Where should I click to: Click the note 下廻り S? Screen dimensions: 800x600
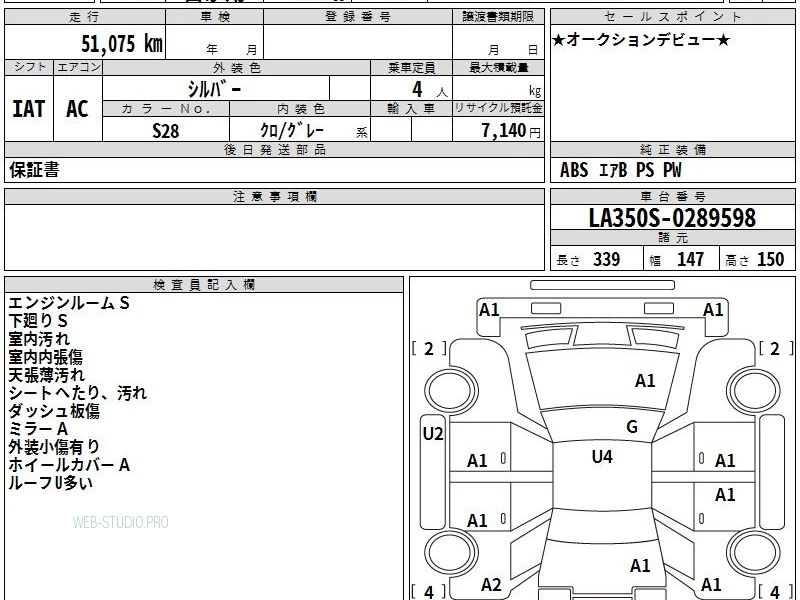point(38,321)
